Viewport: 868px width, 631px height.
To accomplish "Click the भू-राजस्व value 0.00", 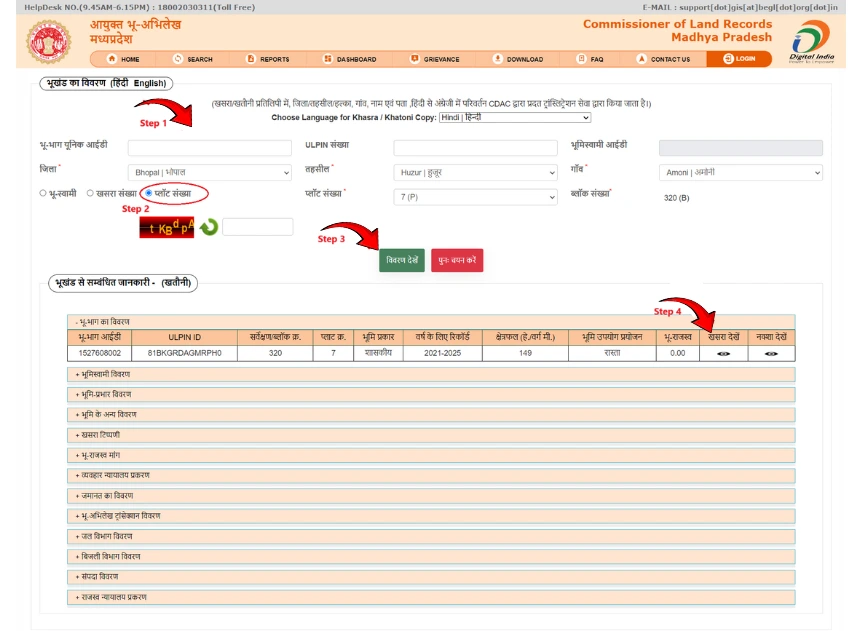I will 678,353.
